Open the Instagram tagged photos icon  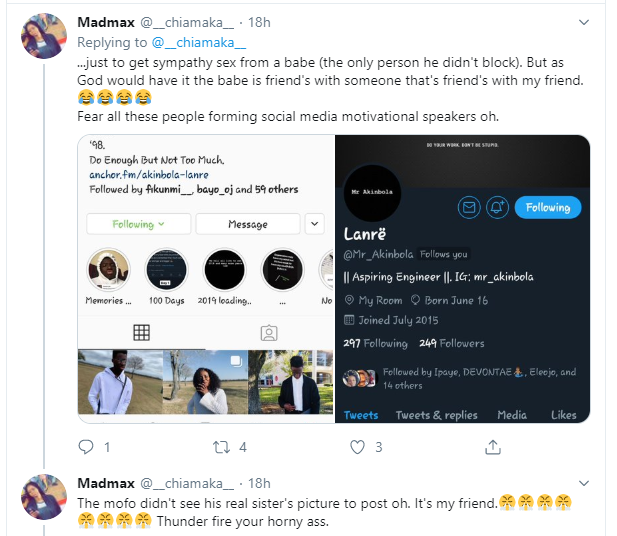(x=268, y=332)
